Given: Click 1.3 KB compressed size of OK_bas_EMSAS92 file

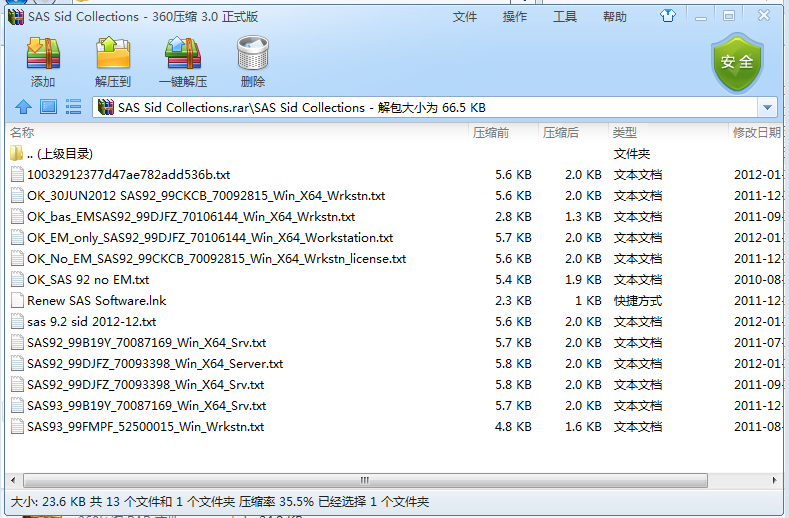Looking at the screenshot, I should 583,216.
